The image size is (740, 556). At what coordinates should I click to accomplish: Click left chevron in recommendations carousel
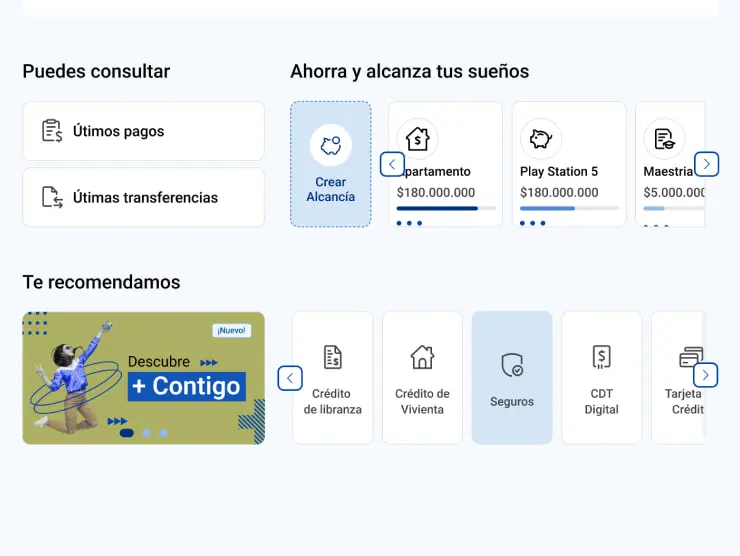tap(290, 378)
